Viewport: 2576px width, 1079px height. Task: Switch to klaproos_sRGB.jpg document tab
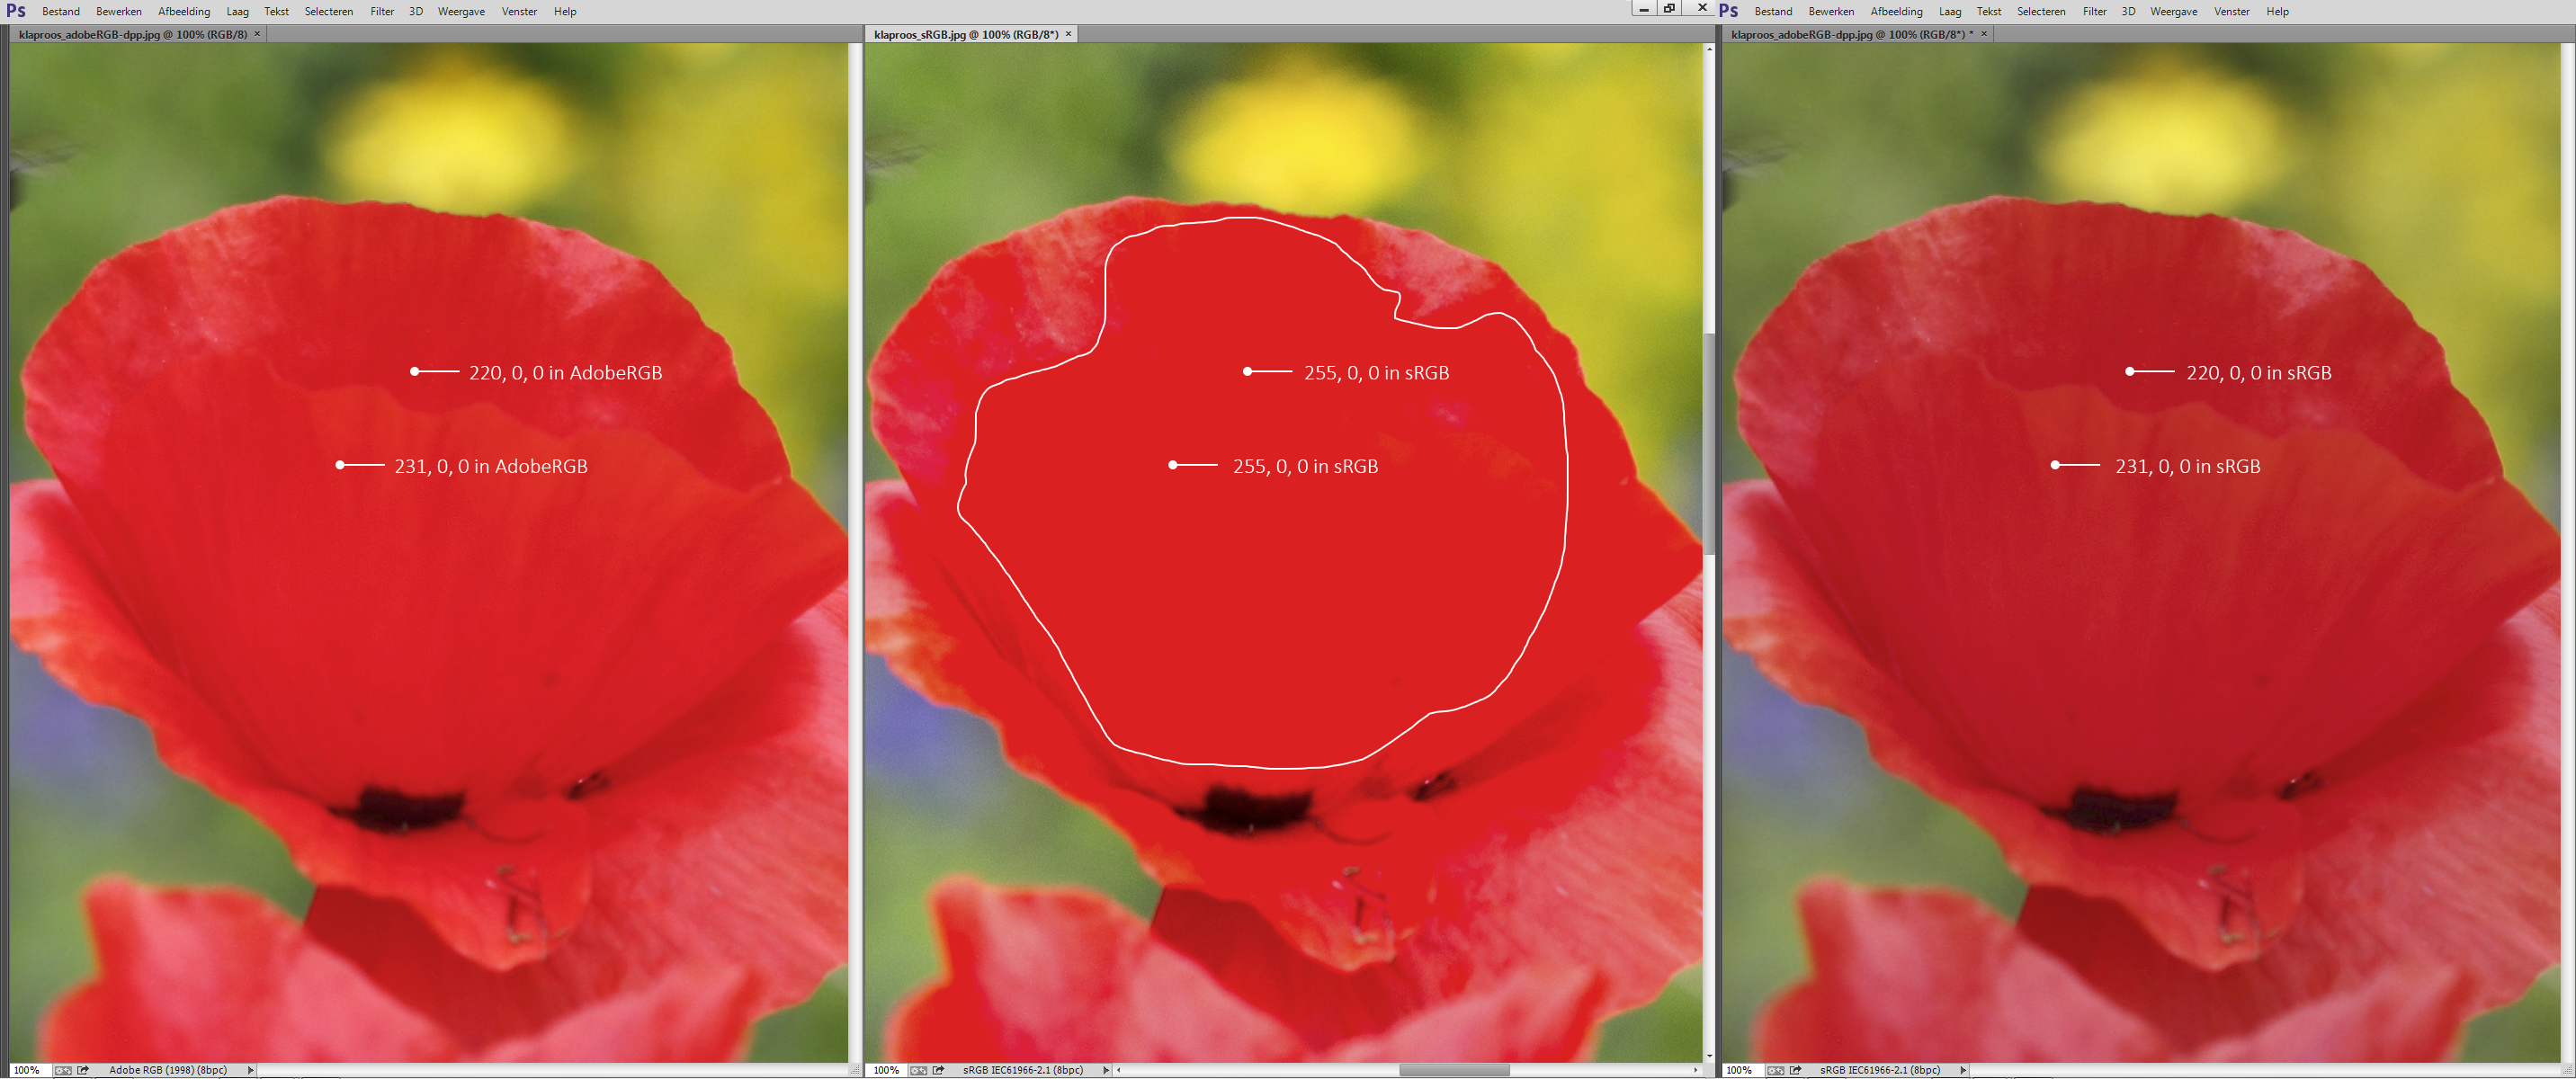(x=965, y=34)
